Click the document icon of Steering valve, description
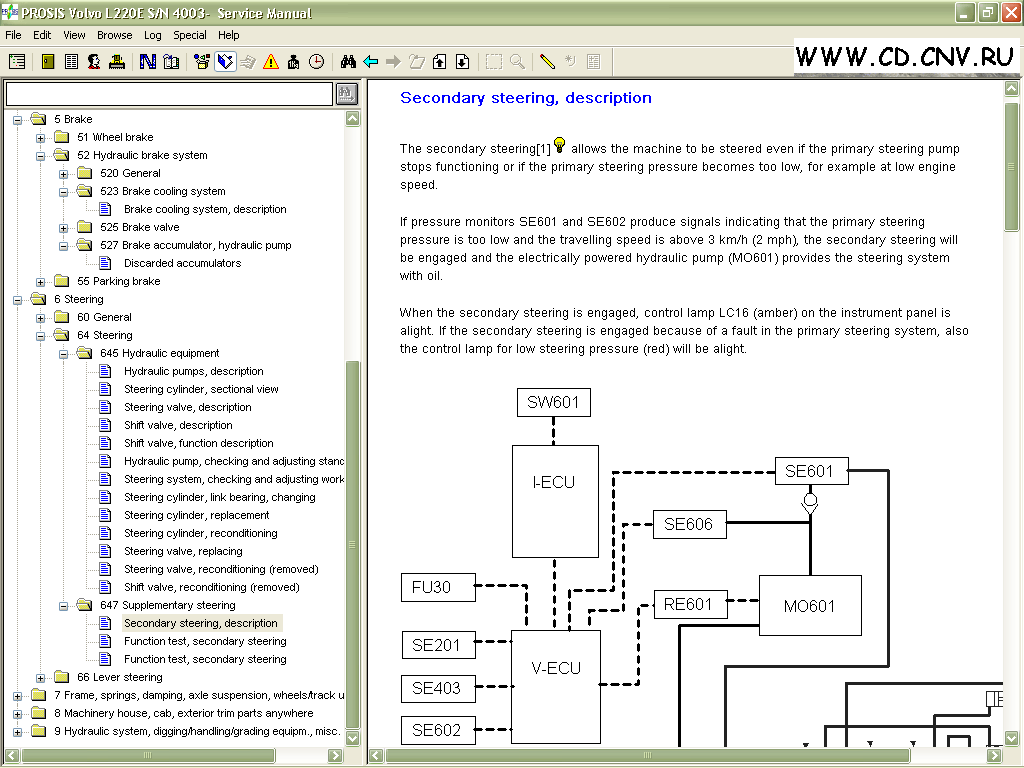This screenshot has width=1024, height=768. [x=105, y=407]
